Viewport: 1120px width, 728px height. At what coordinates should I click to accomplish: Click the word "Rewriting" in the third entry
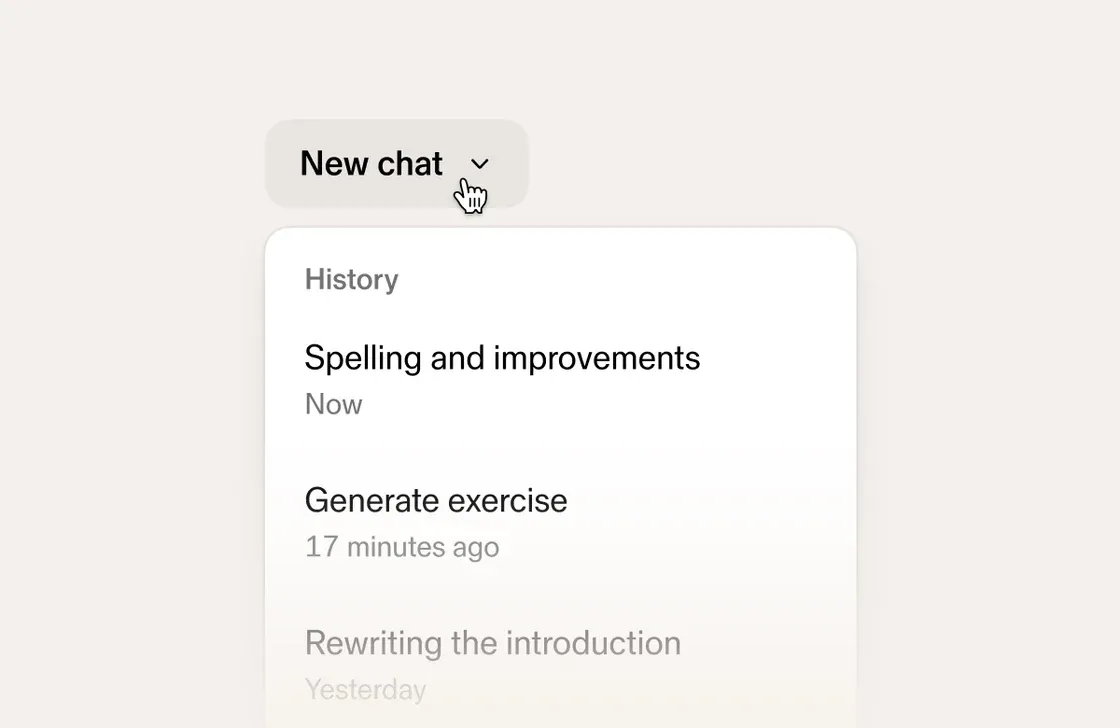(373, 643)
